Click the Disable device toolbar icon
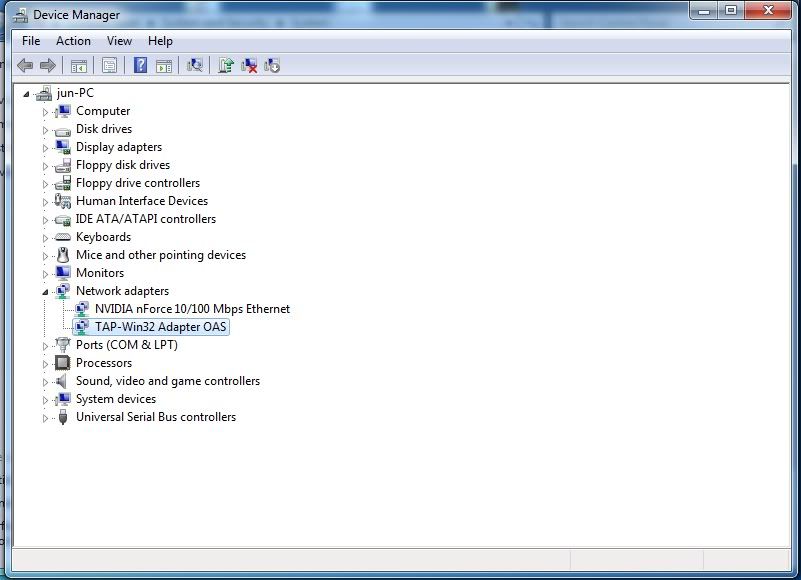 (x=272, y=66)
